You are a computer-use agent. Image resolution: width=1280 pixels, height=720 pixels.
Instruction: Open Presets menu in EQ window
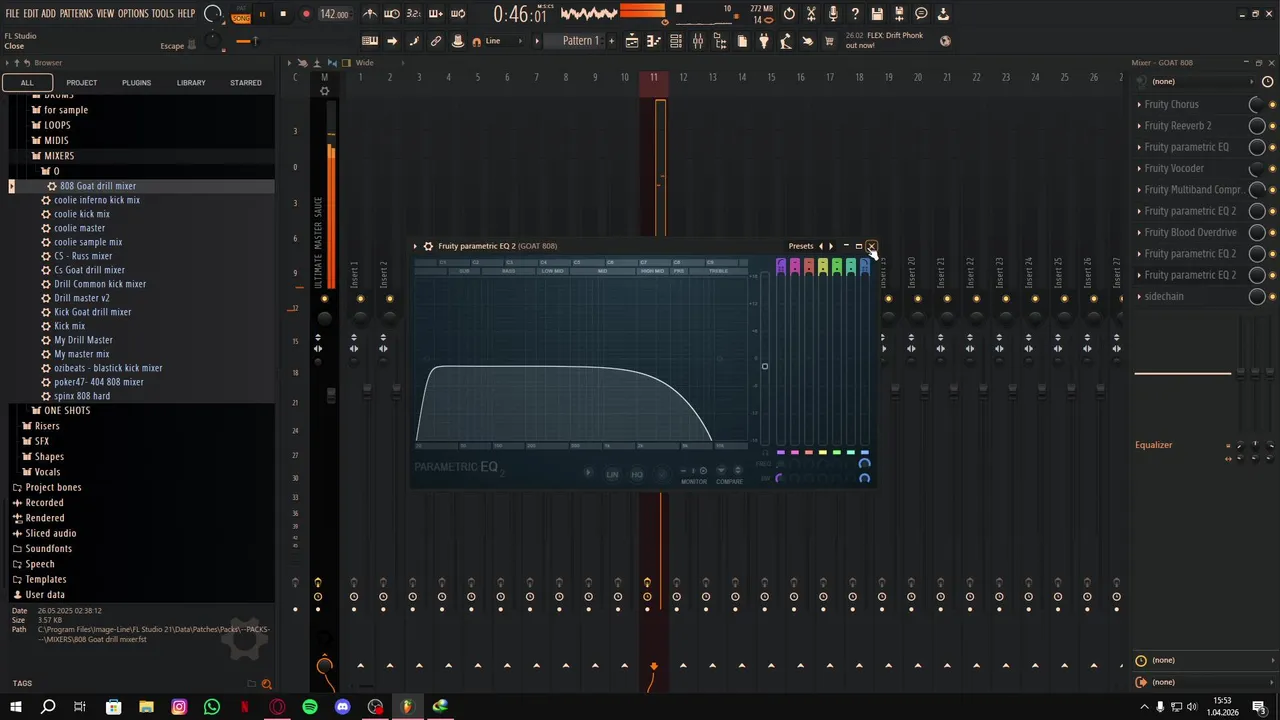pos(801,246)
